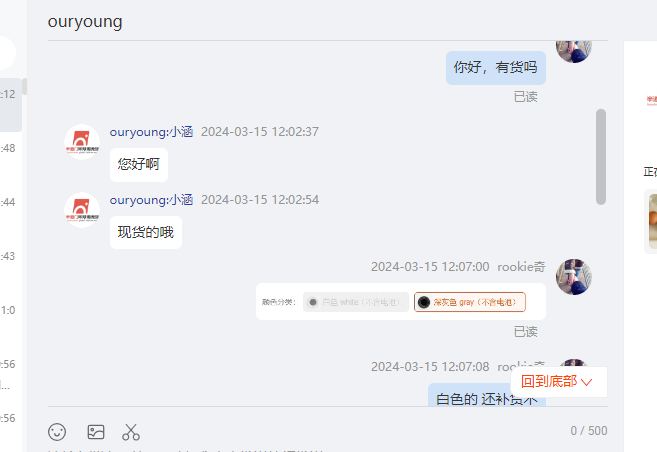Viewport: 657px width, 452px height.
Task: Click the conversation list scrollbar handle
Action: point(25,87)
